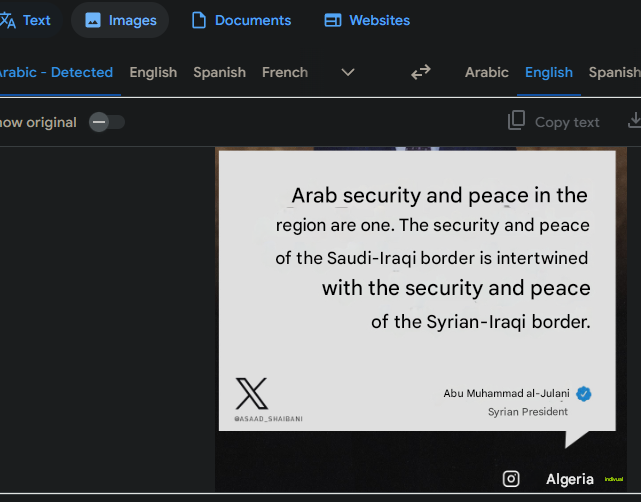
Task: Click the translated quote image
Action: [x=421, y=320]
